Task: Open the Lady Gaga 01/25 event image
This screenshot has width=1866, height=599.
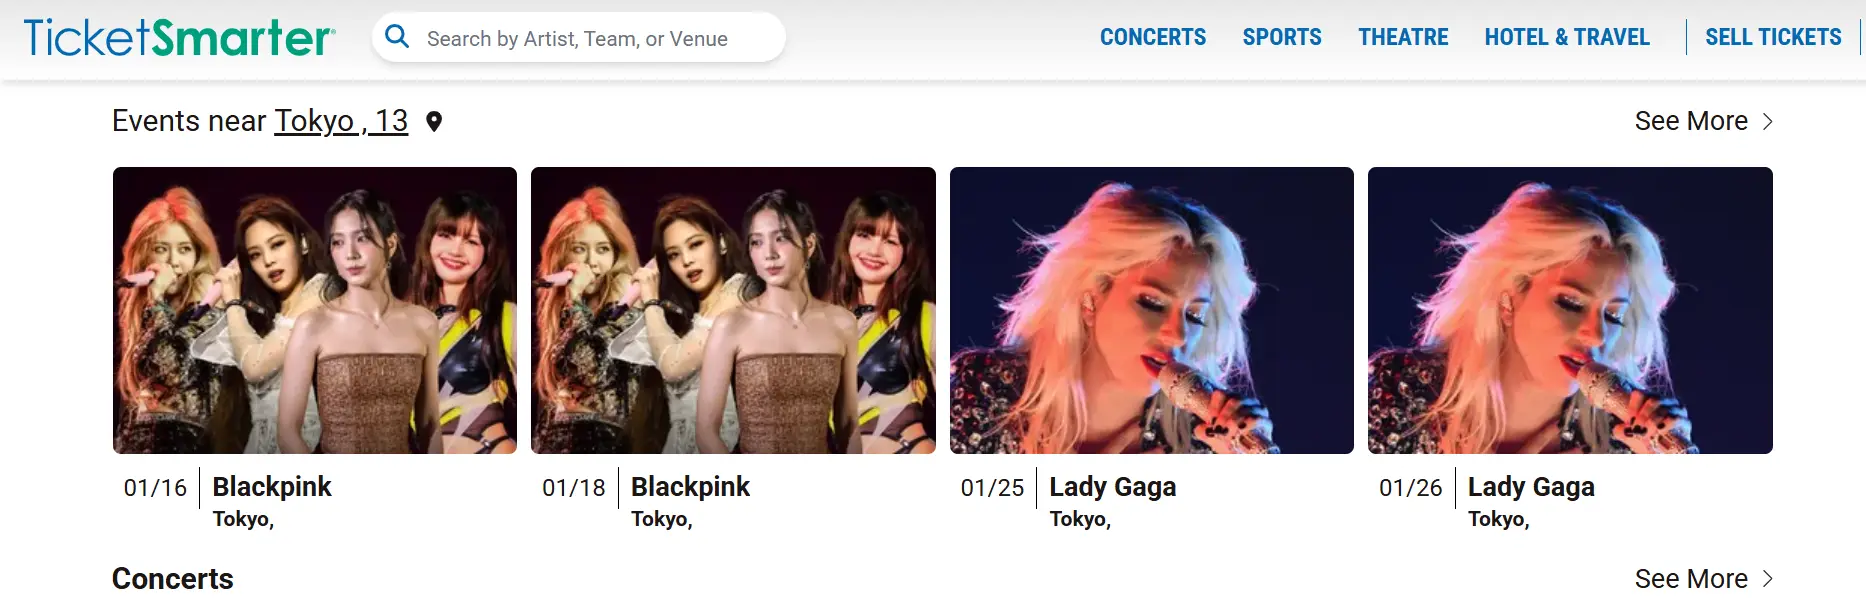Action: [1151, 310]
